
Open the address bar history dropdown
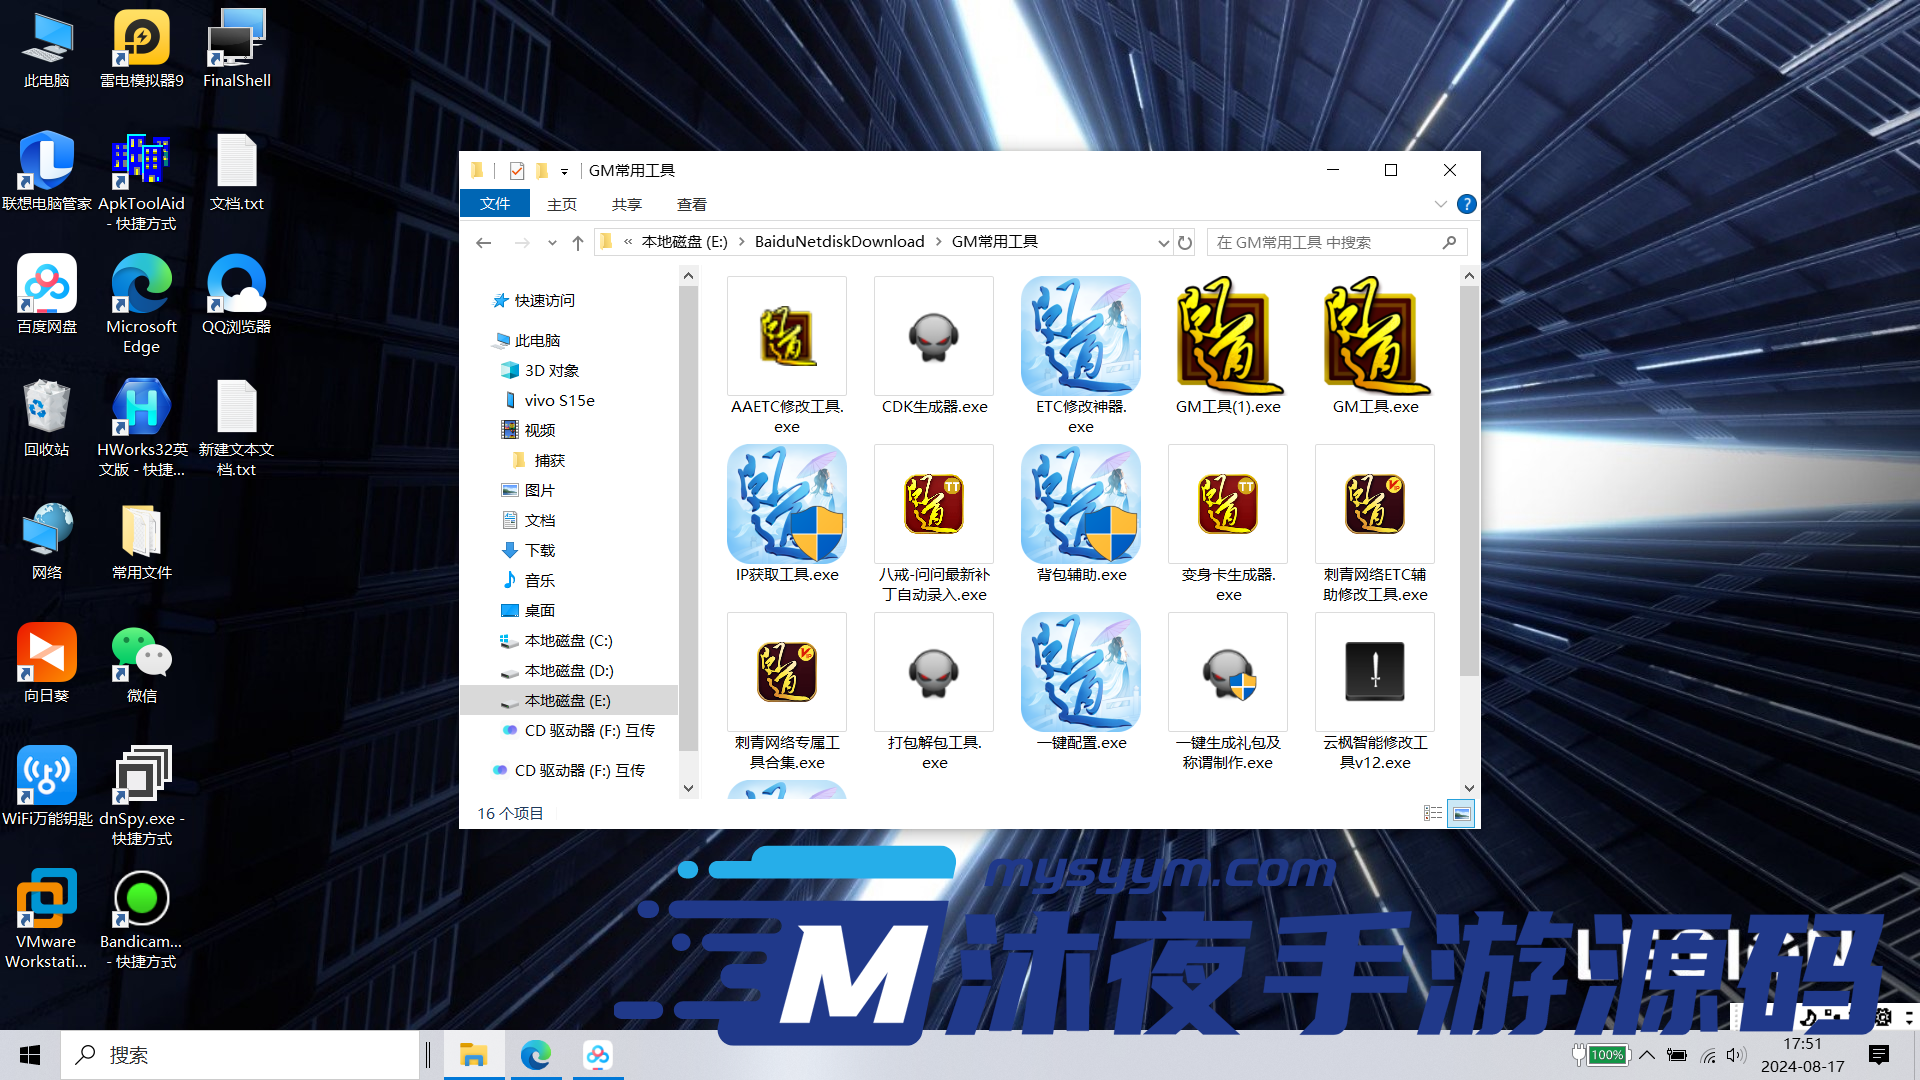click(x=1163, y=243)
